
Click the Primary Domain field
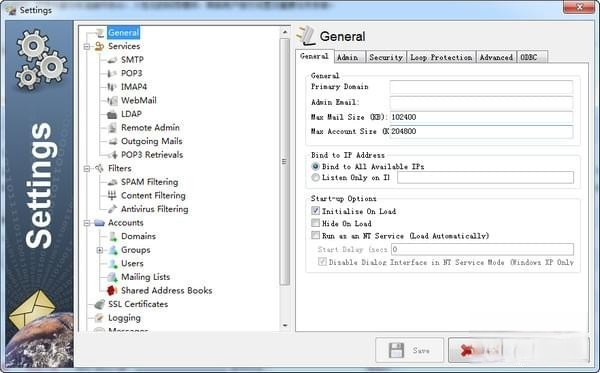(x=481, y=87)
